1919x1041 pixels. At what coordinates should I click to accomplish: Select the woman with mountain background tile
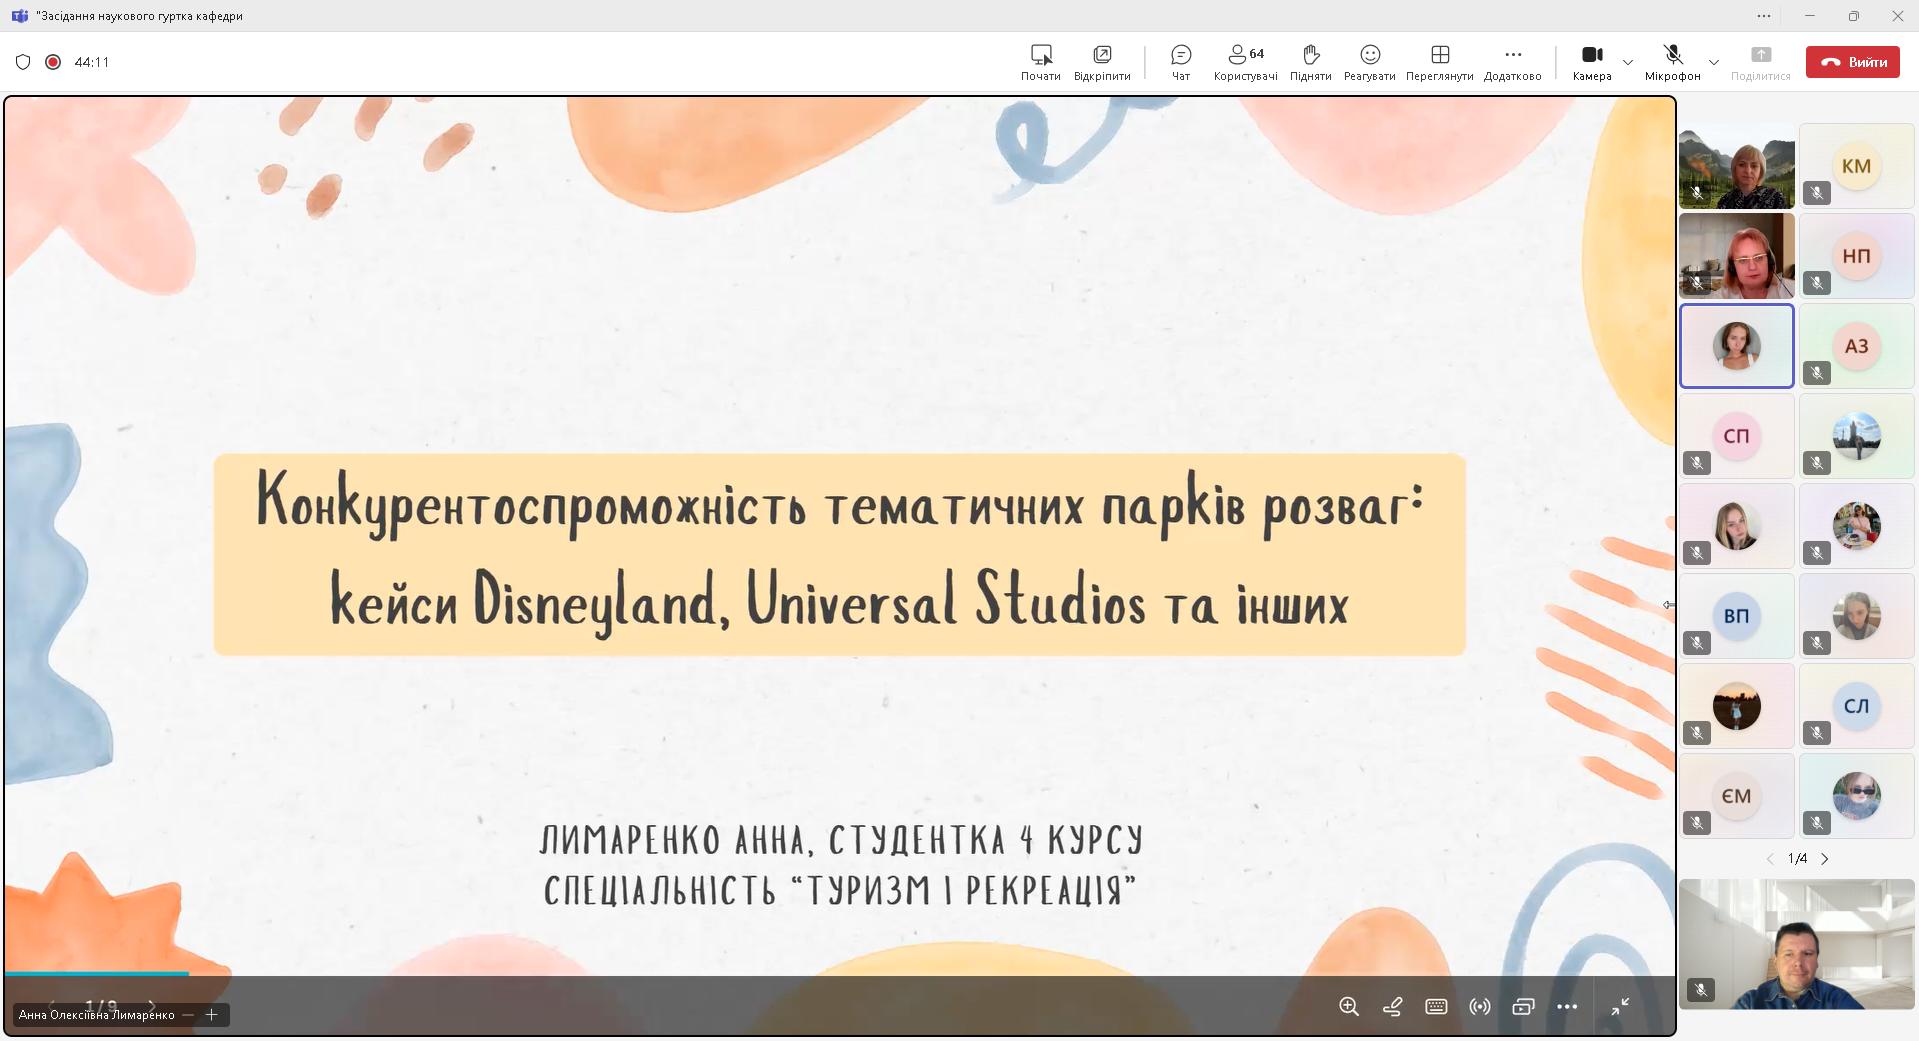[1737, 166]
